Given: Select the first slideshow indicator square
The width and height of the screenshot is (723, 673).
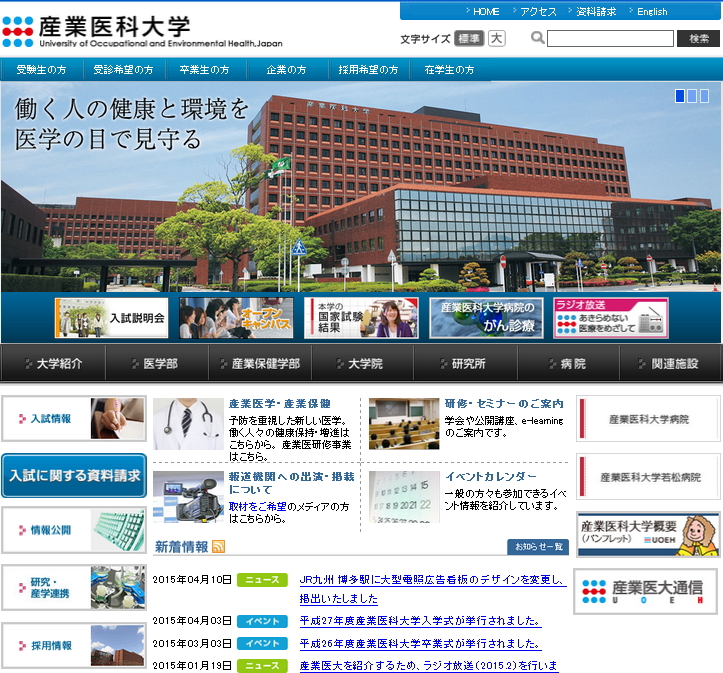Looking at the screenshot, I should tap(680, 96).
